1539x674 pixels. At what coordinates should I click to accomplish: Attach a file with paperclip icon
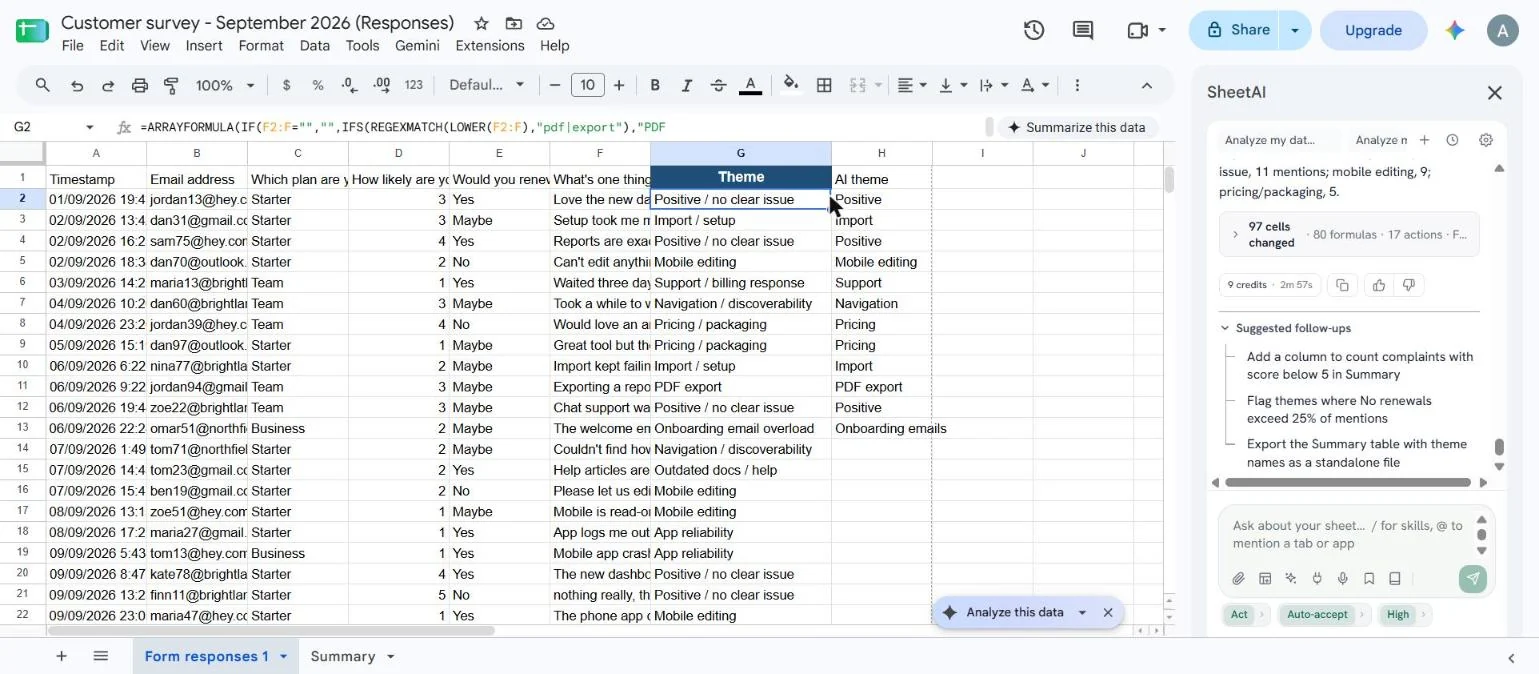1238,578
